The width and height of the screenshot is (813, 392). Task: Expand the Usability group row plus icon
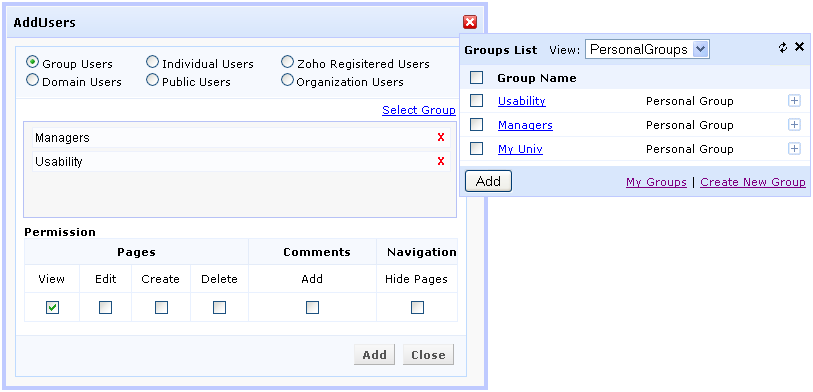click(x=794, y=101)
